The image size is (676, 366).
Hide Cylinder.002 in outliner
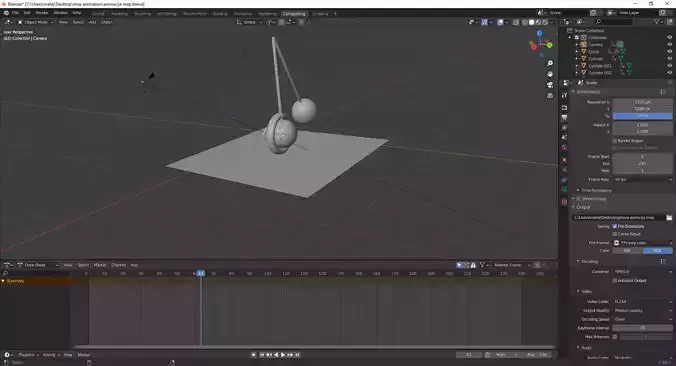pyautogui.click(x=670, y=73)
